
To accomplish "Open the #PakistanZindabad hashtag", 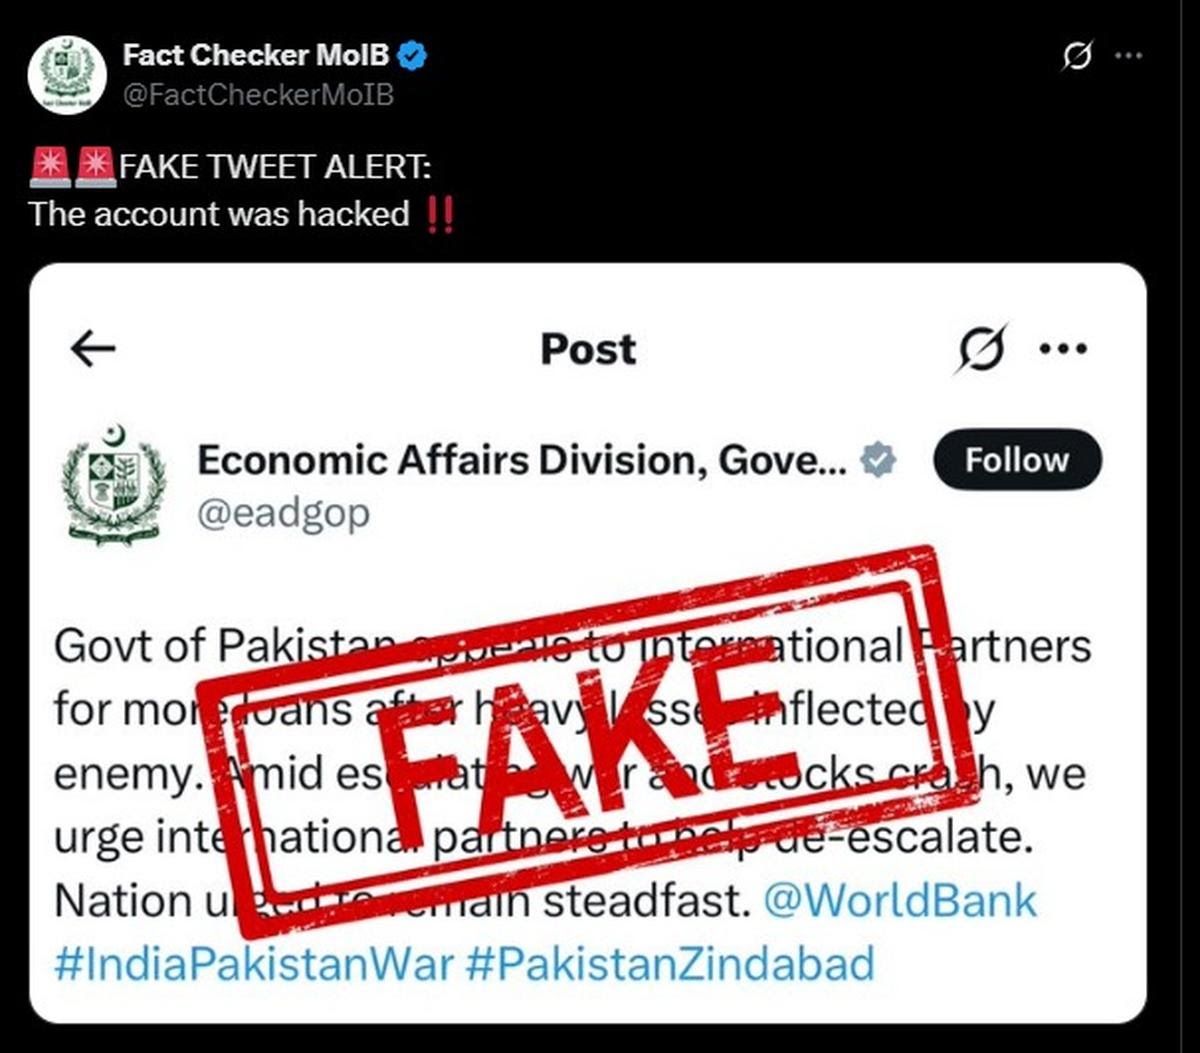I will [x=671, y=964].
